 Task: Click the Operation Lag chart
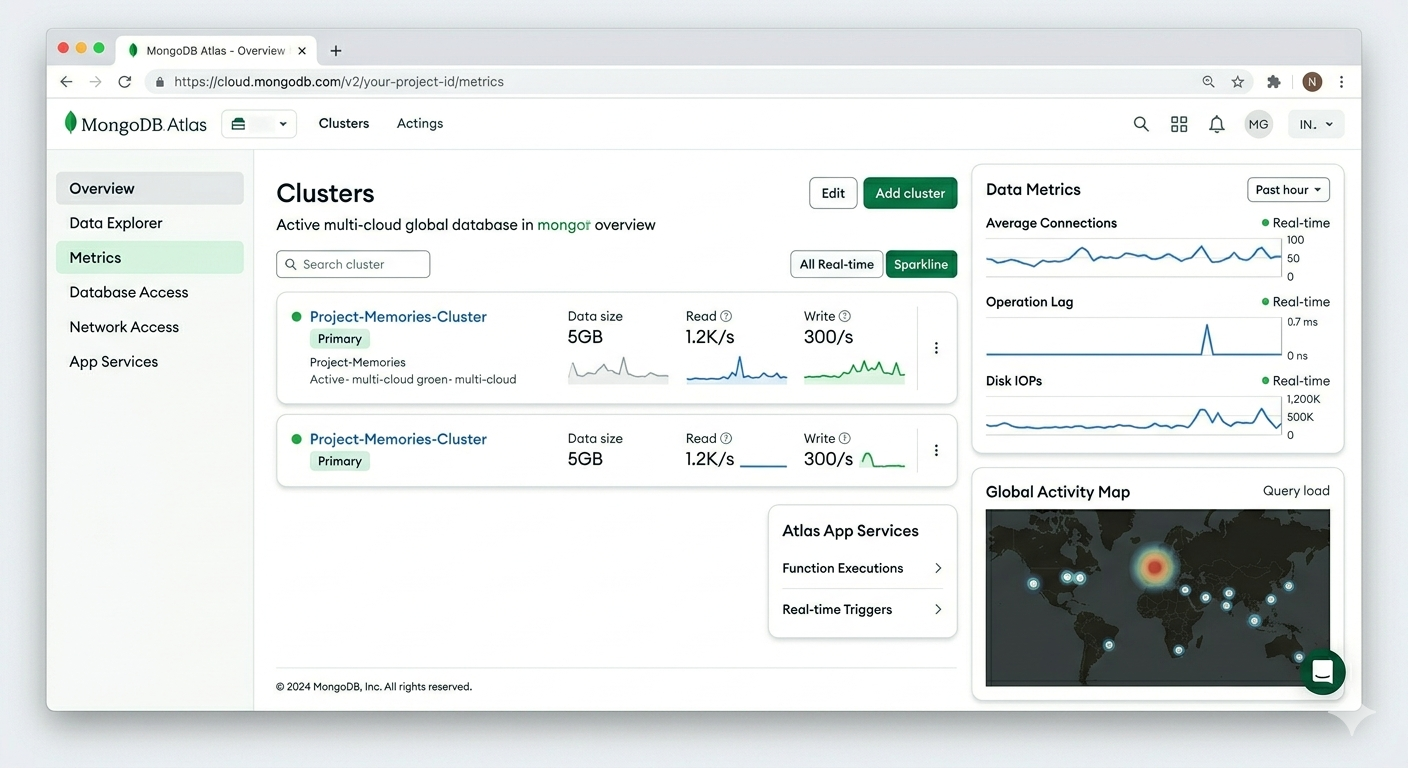tap(1134, 337)
